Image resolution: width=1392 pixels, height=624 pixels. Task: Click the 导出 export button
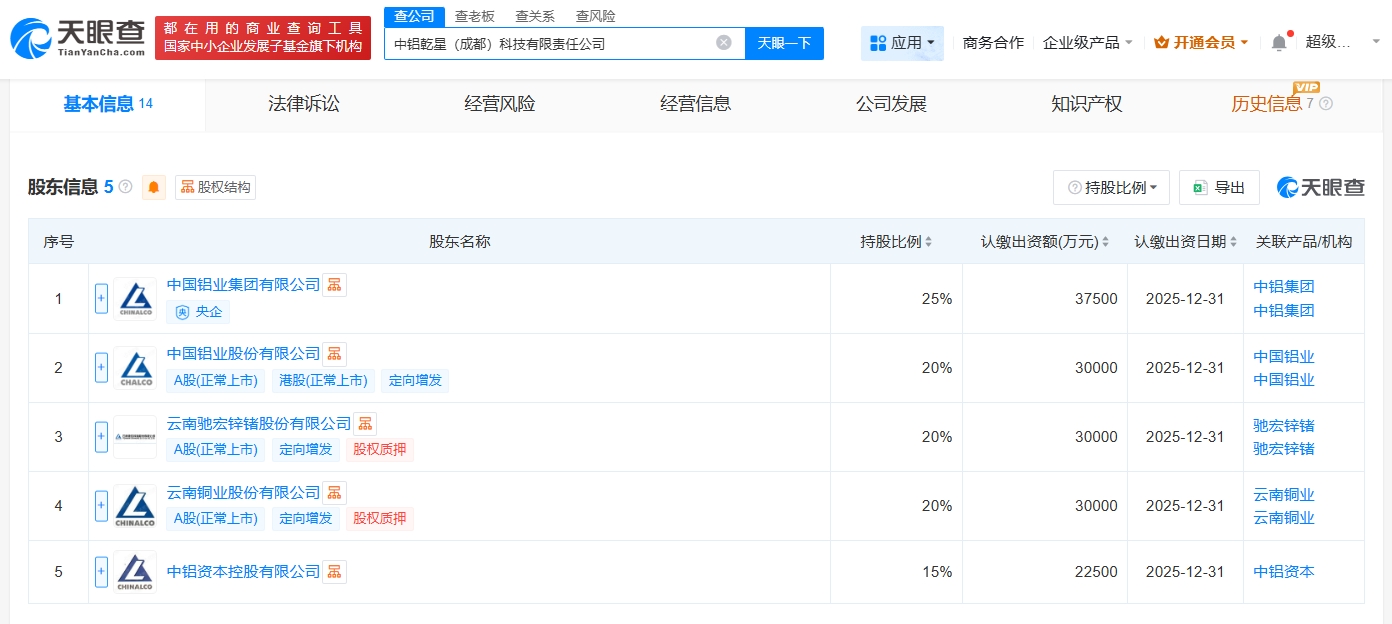(x=1219, y=187)
